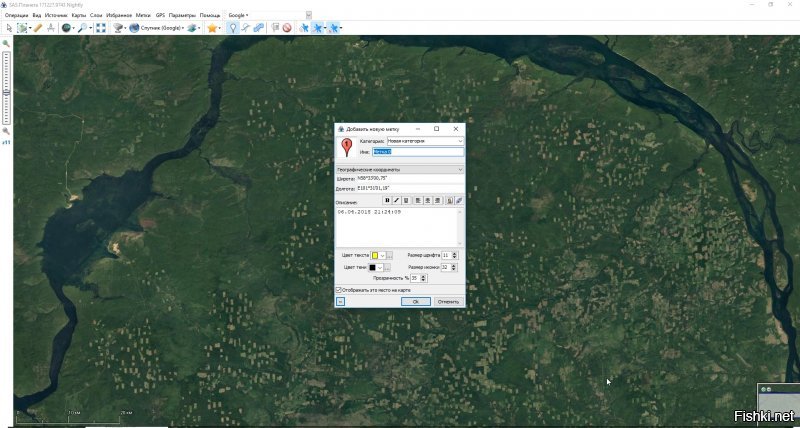This screenshot has width=800, height=428.
Task: Activate the ruler distance measurement tool
Action: 38,28
